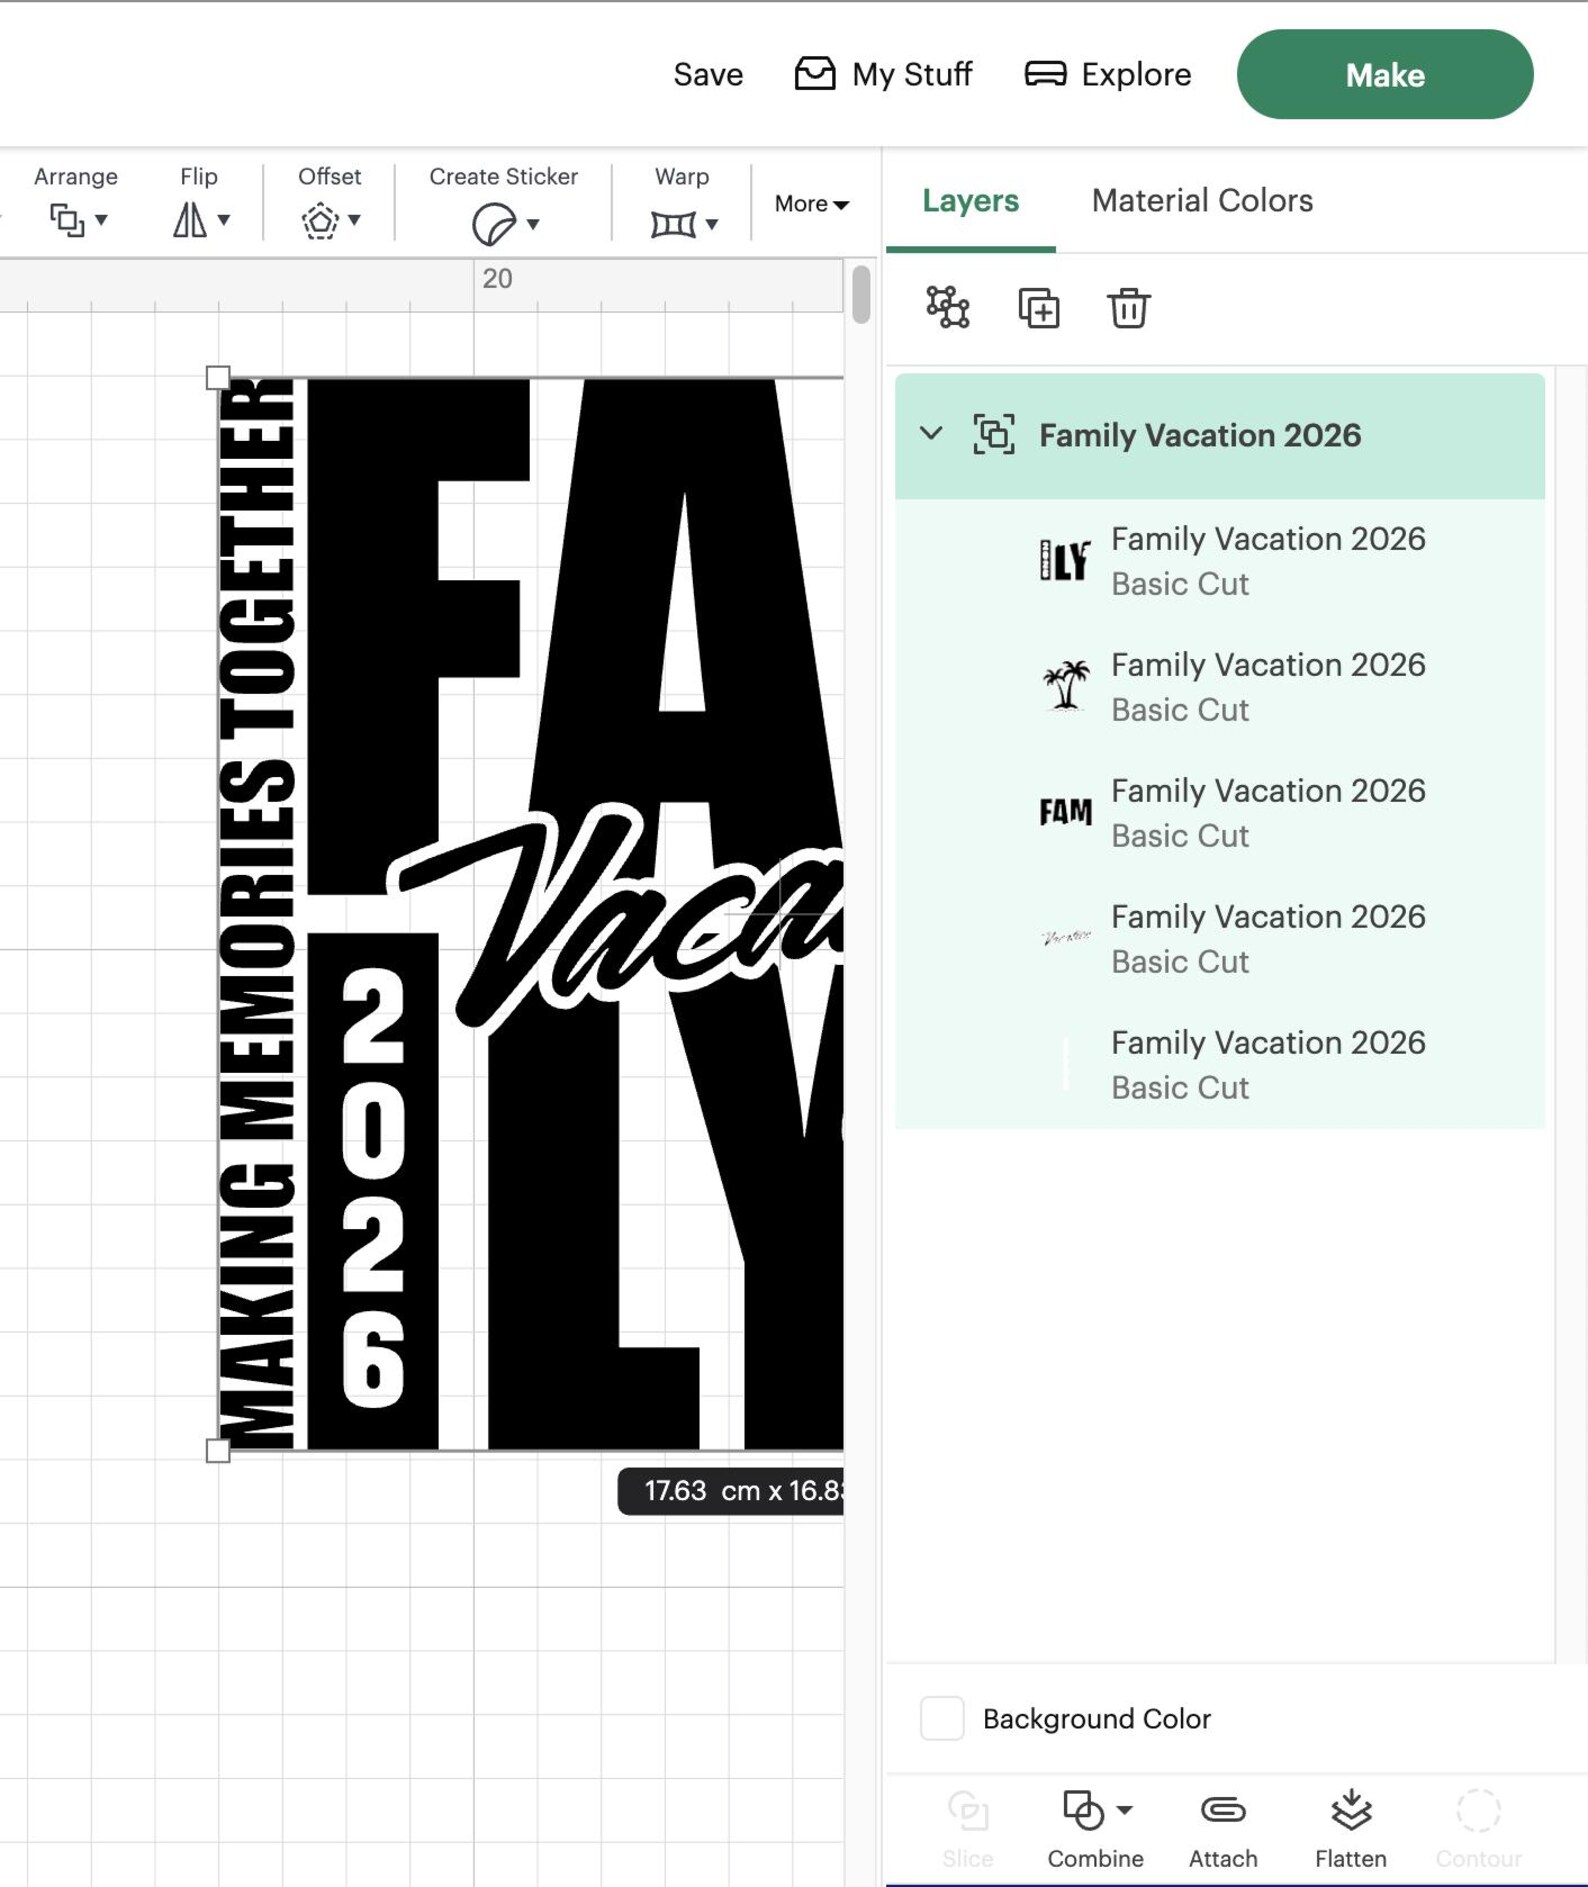Screen dimensions: 1588x1887
Task: Switch to the Material Colors tab
Action: (x=1202, y=200)
